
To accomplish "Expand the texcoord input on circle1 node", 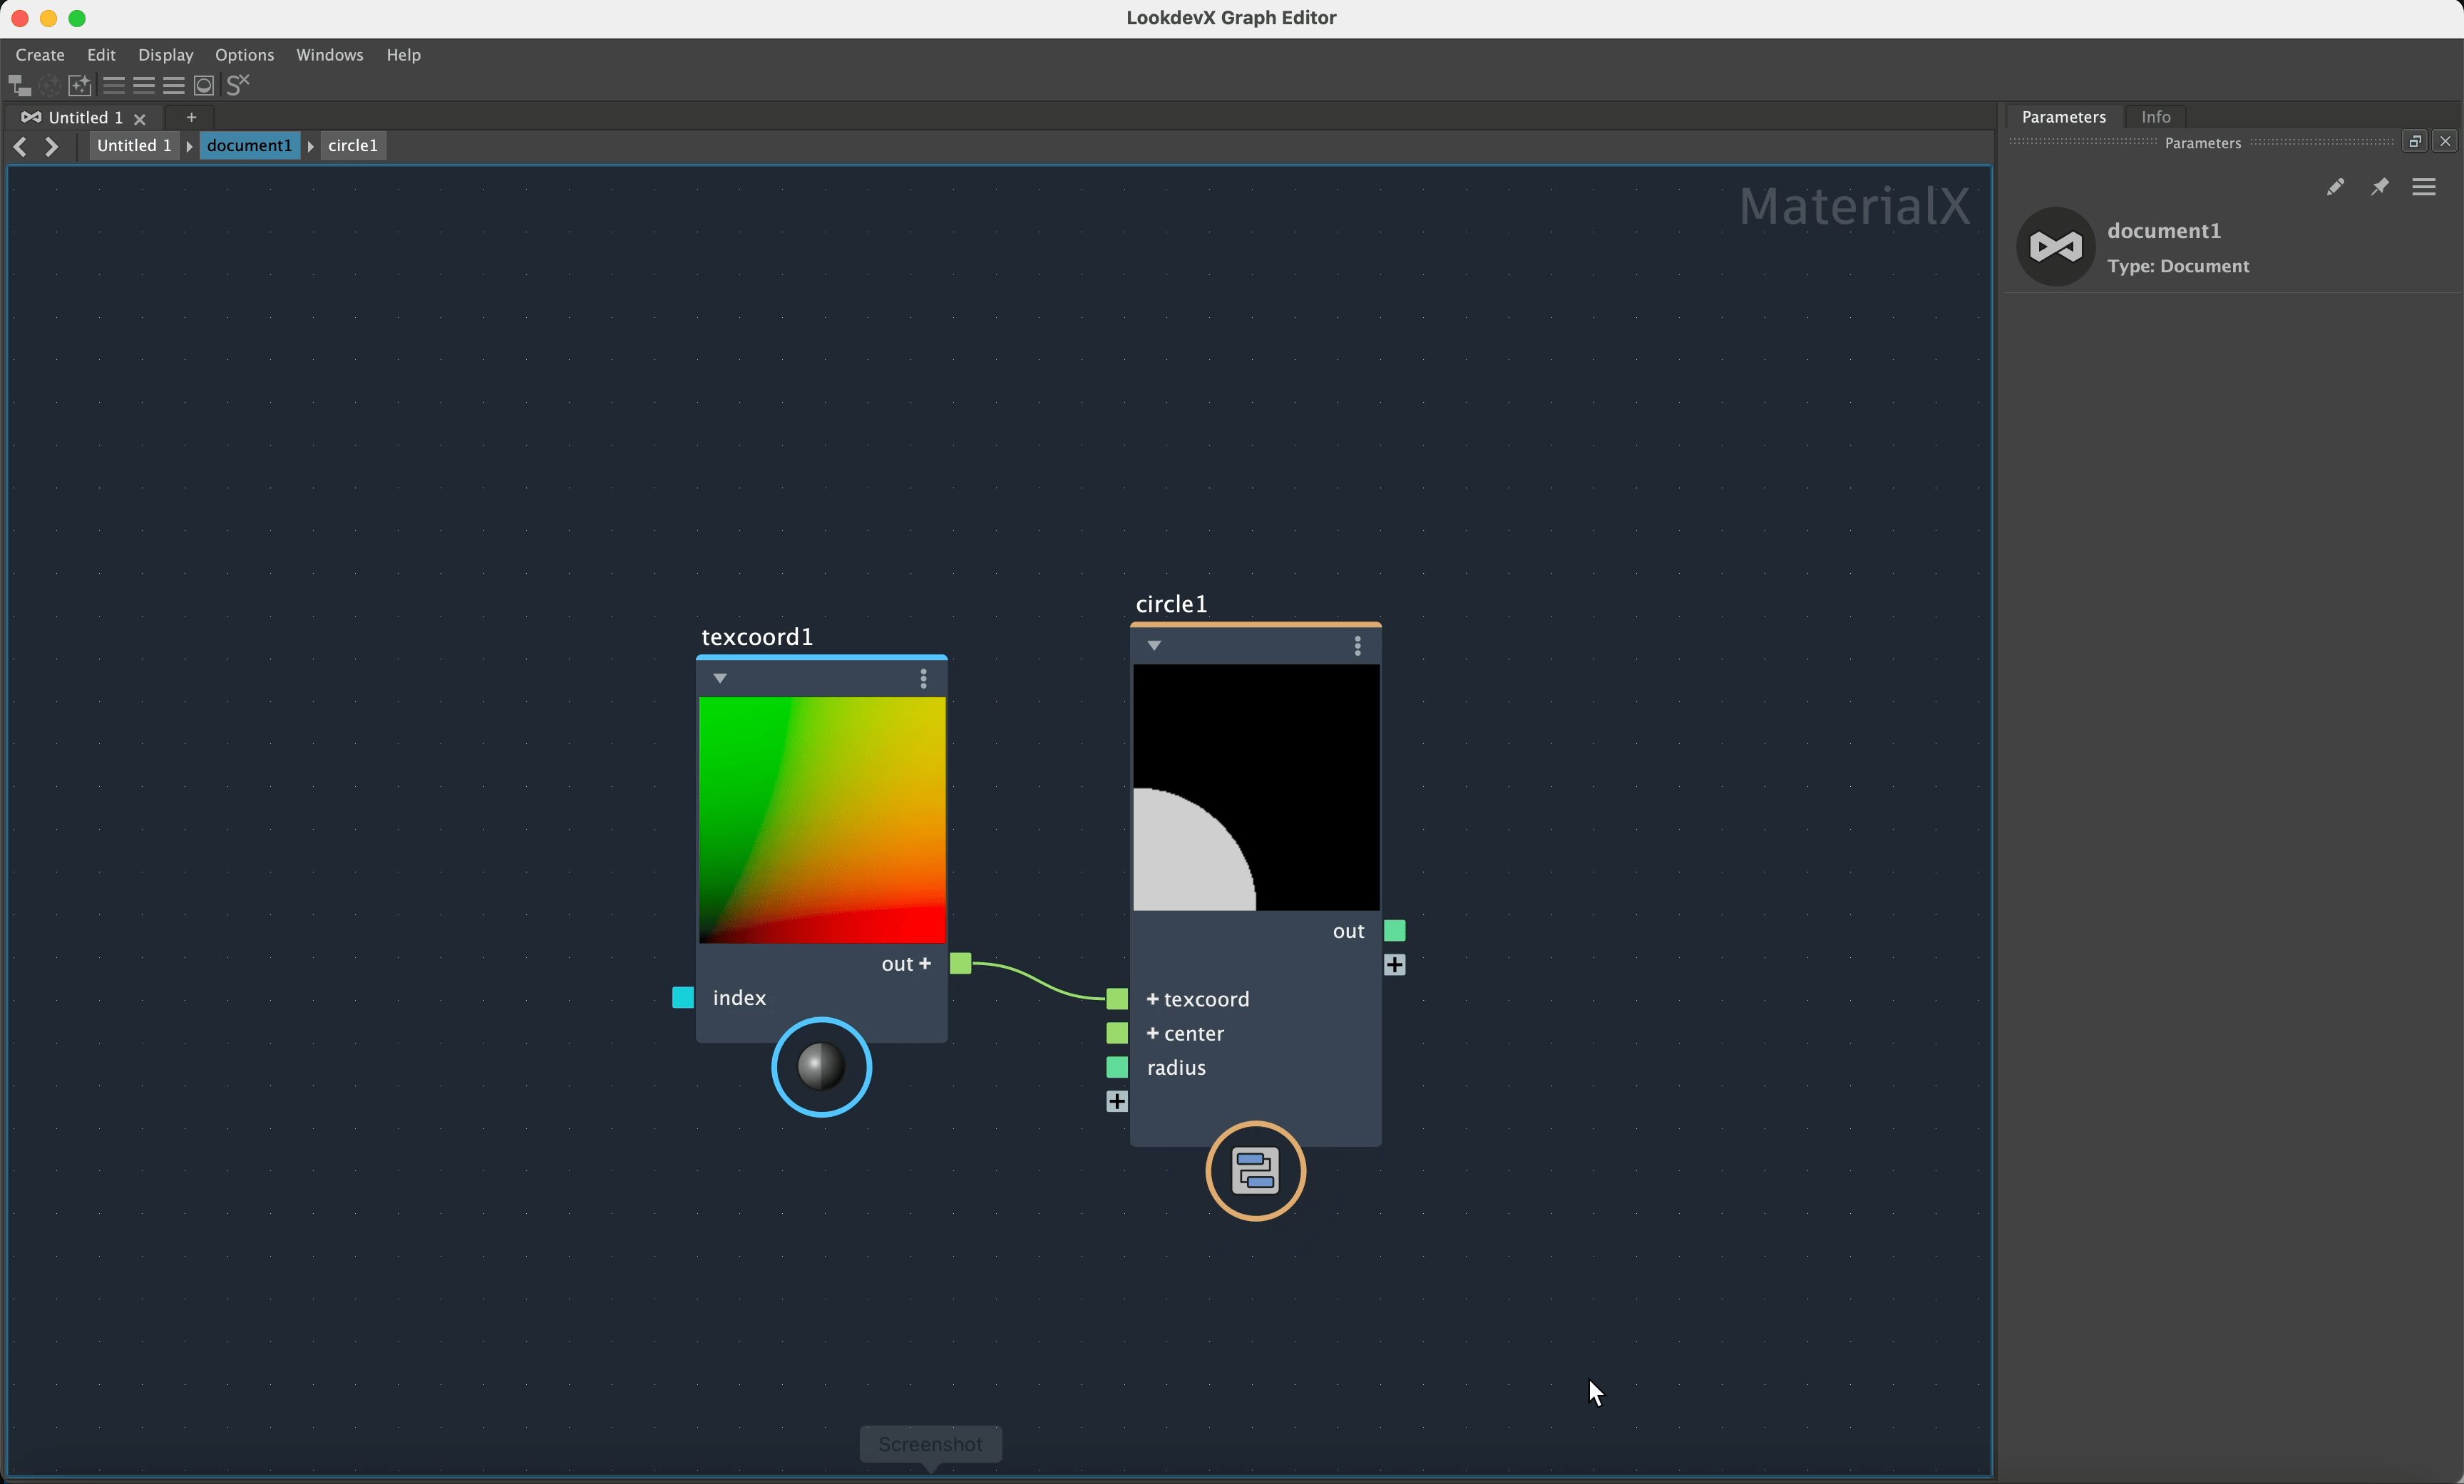I will coord(1152,999).
